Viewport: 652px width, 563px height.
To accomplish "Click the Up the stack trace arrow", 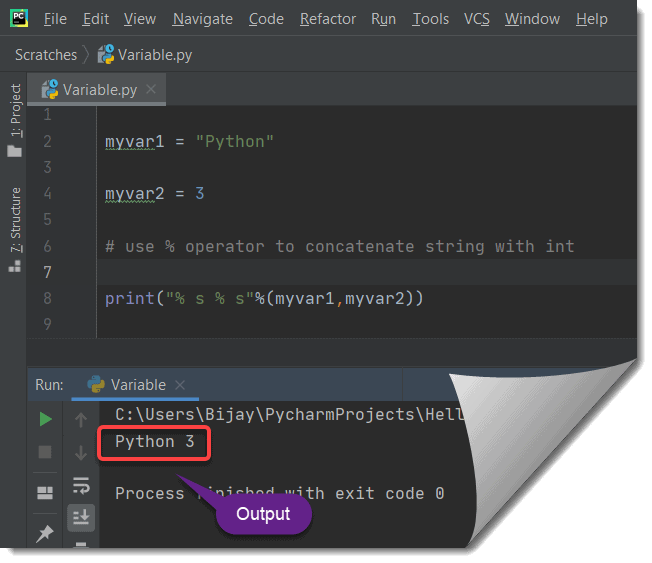I will (81, 420).
